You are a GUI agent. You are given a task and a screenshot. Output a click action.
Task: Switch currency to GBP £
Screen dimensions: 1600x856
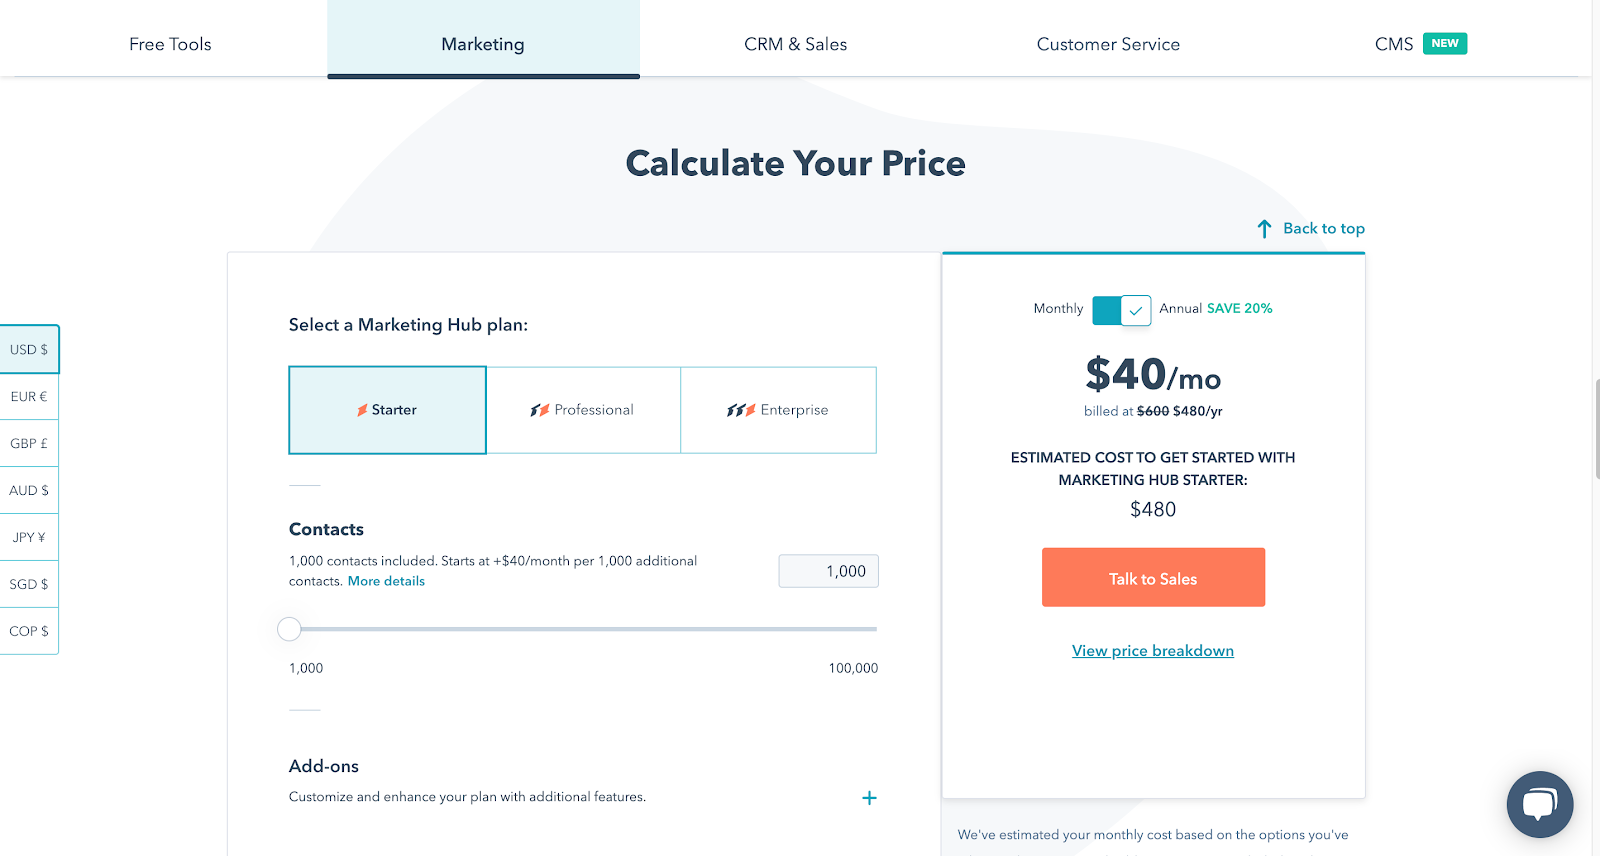(29, 444)
